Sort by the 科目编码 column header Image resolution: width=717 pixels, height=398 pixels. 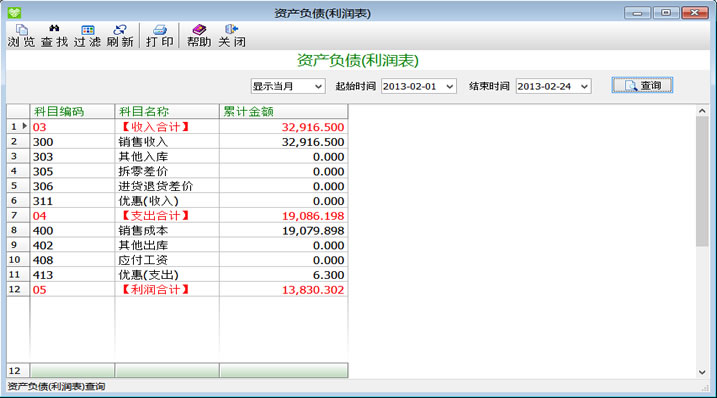pyautogui.click(x=72, y=112)
